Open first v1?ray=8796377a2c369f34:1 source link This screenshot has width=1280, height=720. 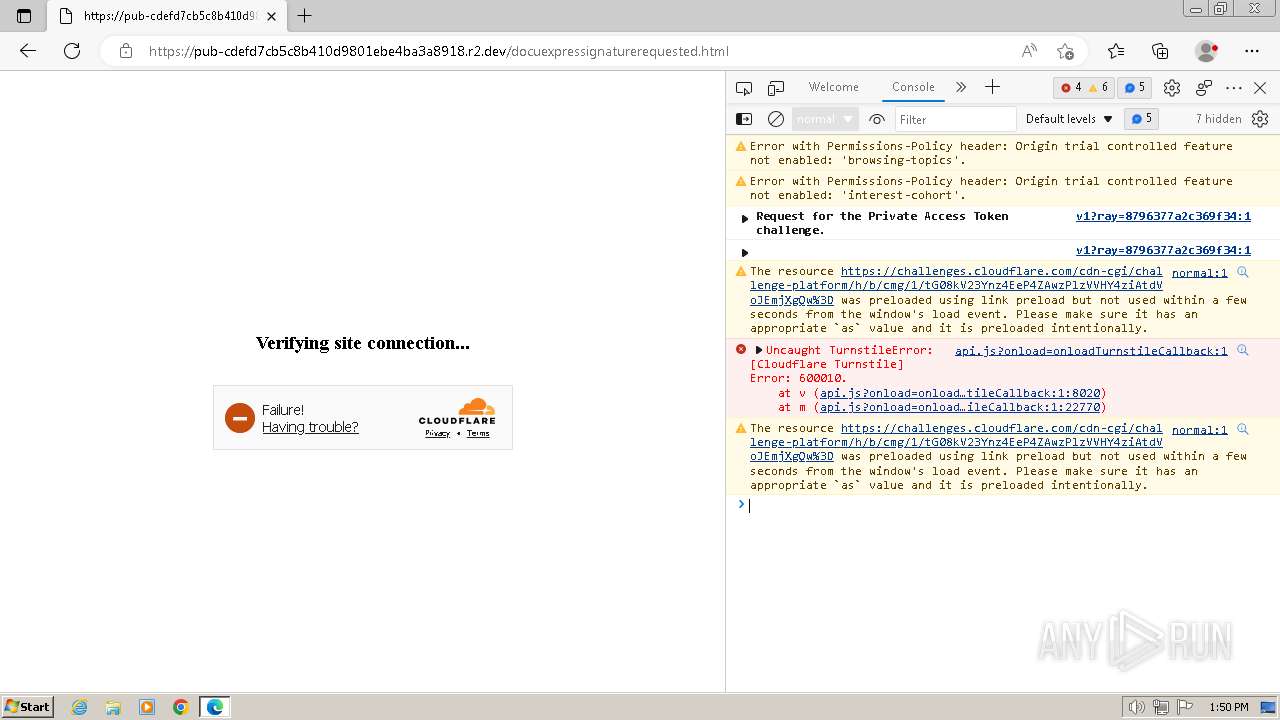[x=1163, y=216]
